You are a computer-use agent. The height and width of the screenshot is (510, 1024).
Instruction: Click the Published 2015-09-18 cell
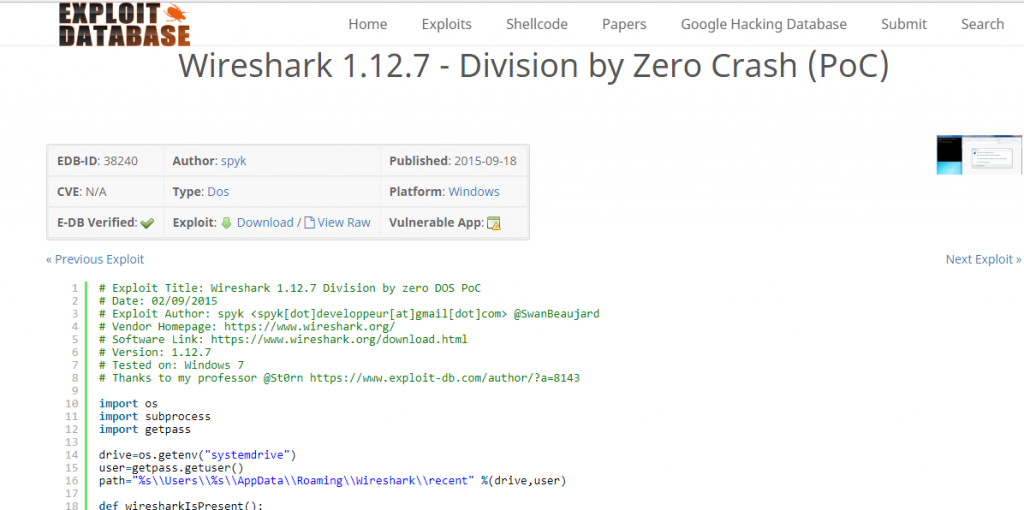(453, 161)
